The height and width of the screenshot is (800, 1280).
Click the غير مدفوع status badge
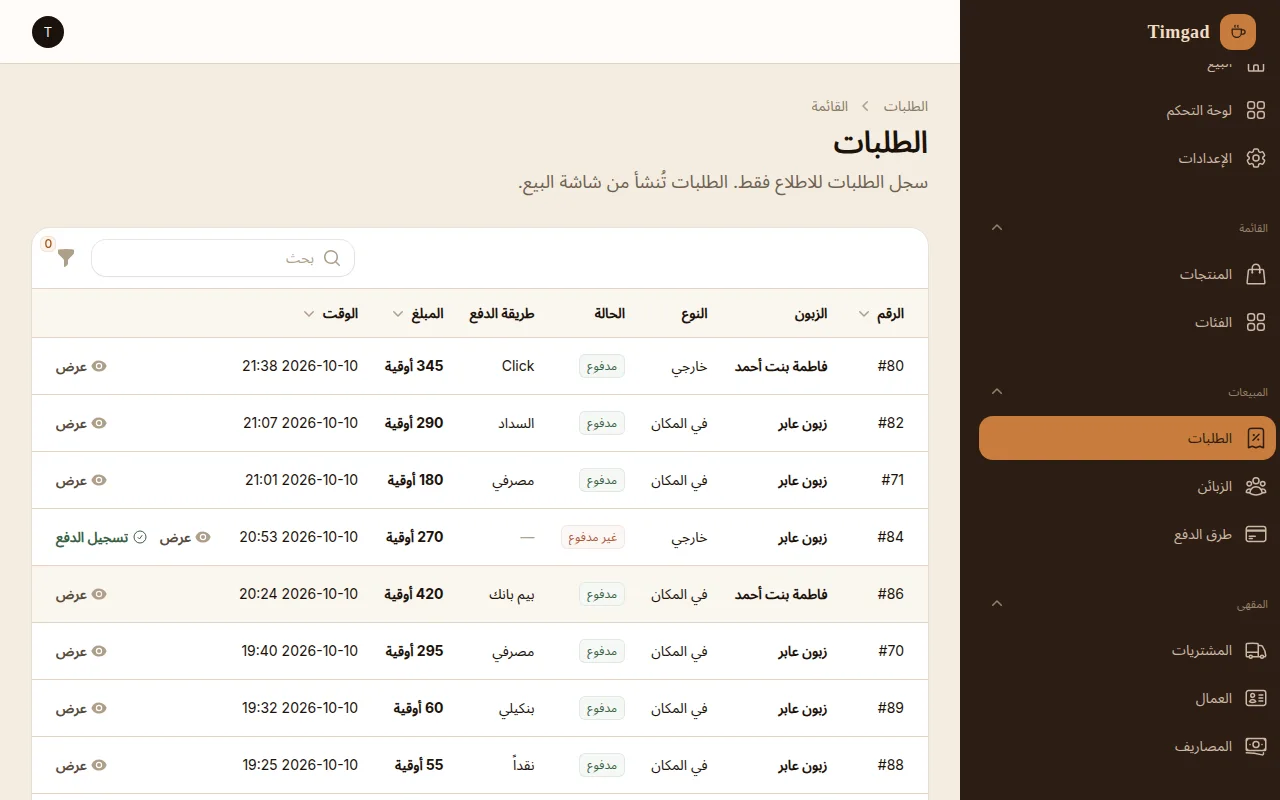(x=593, y=537)
